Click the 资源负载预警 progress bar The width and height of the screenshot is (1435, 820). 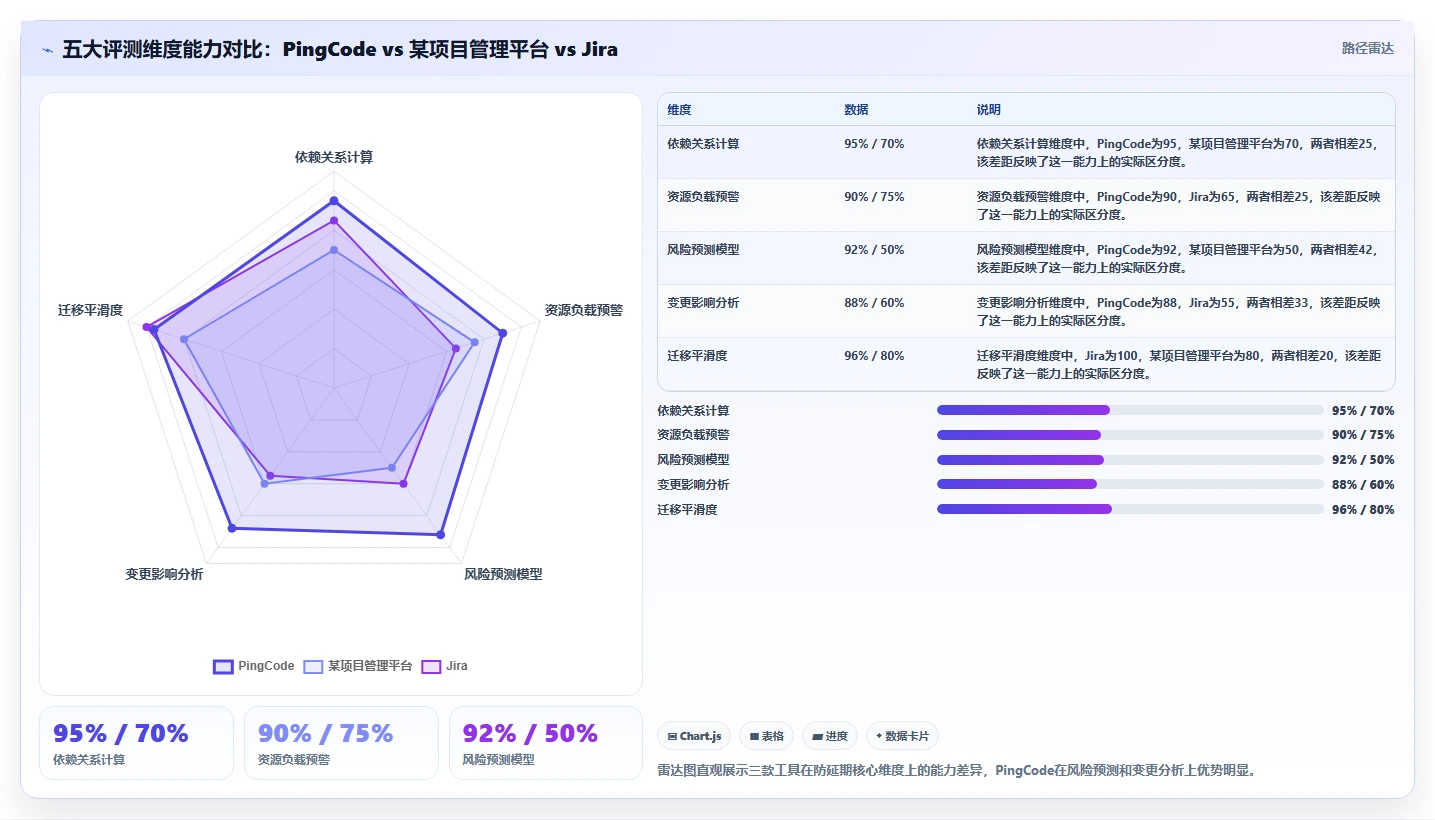point(1130,435)
